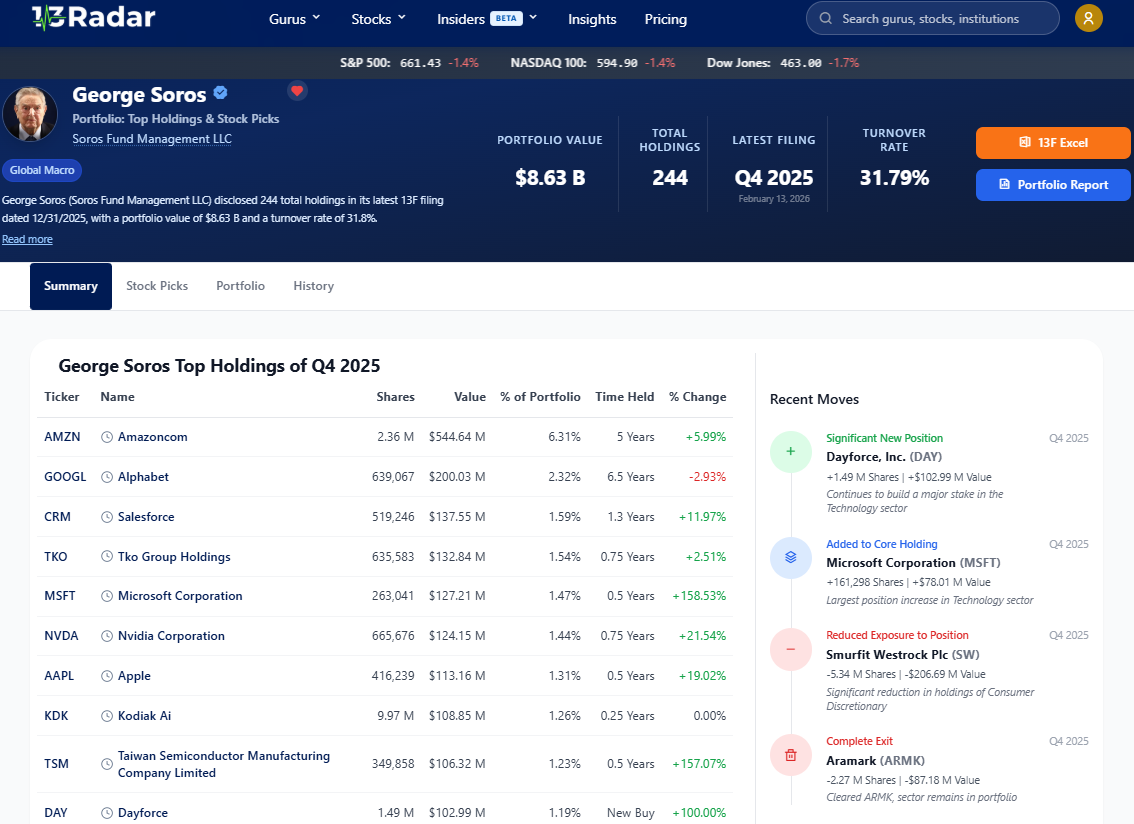
Task: Click George Soros profile photo
Action: 30,114
